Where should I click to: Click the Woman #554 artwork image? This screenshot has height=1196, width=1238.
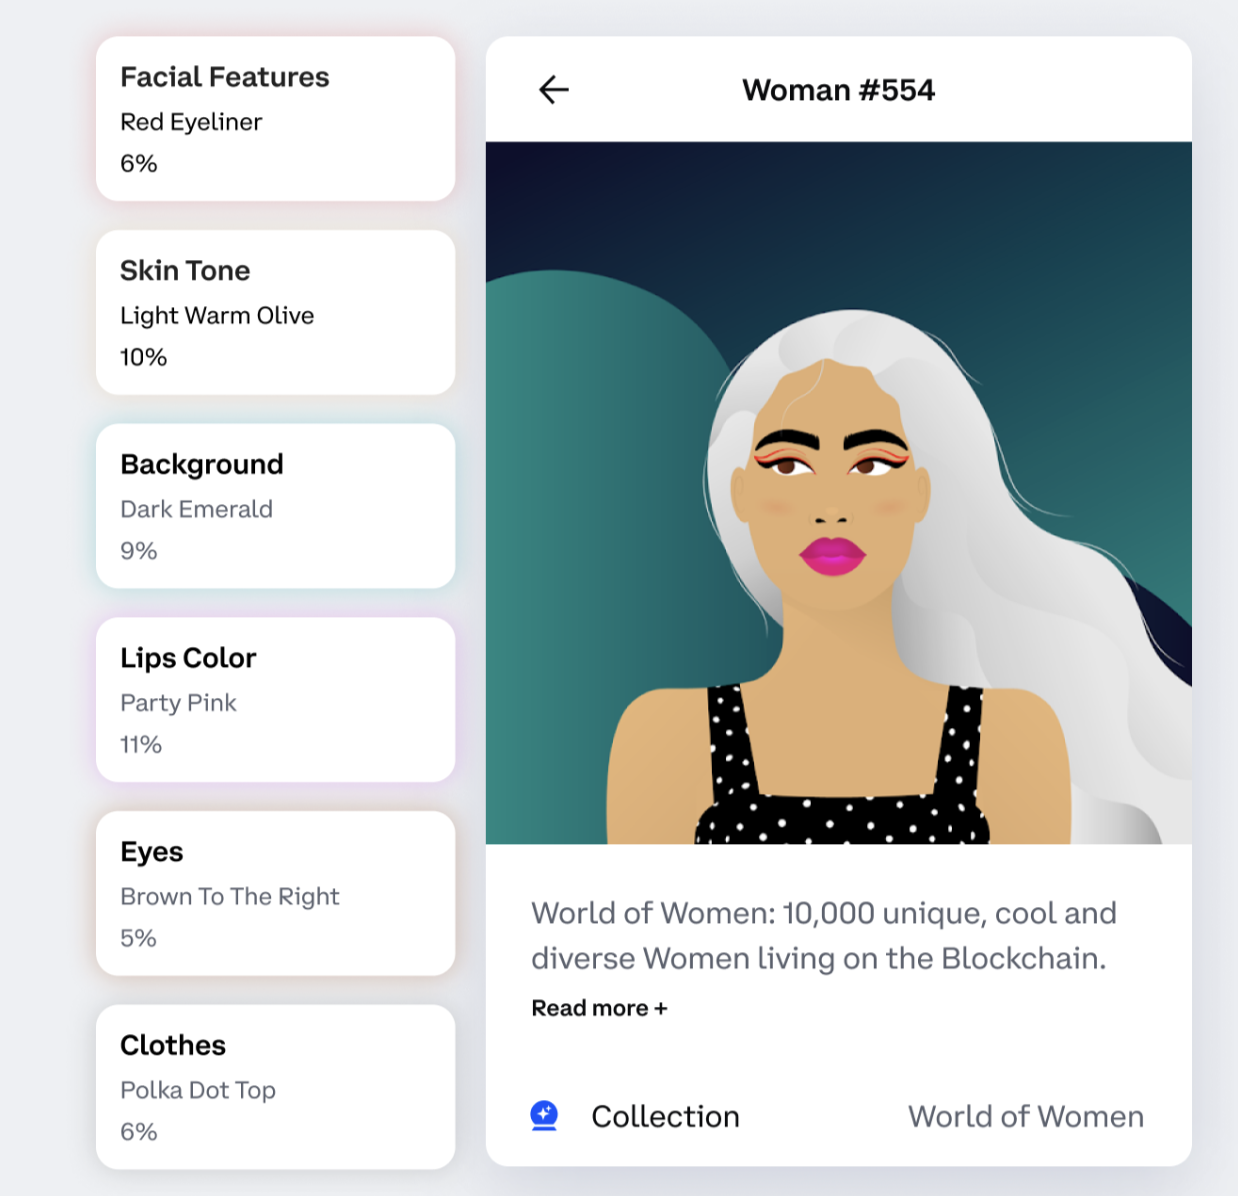838,493
